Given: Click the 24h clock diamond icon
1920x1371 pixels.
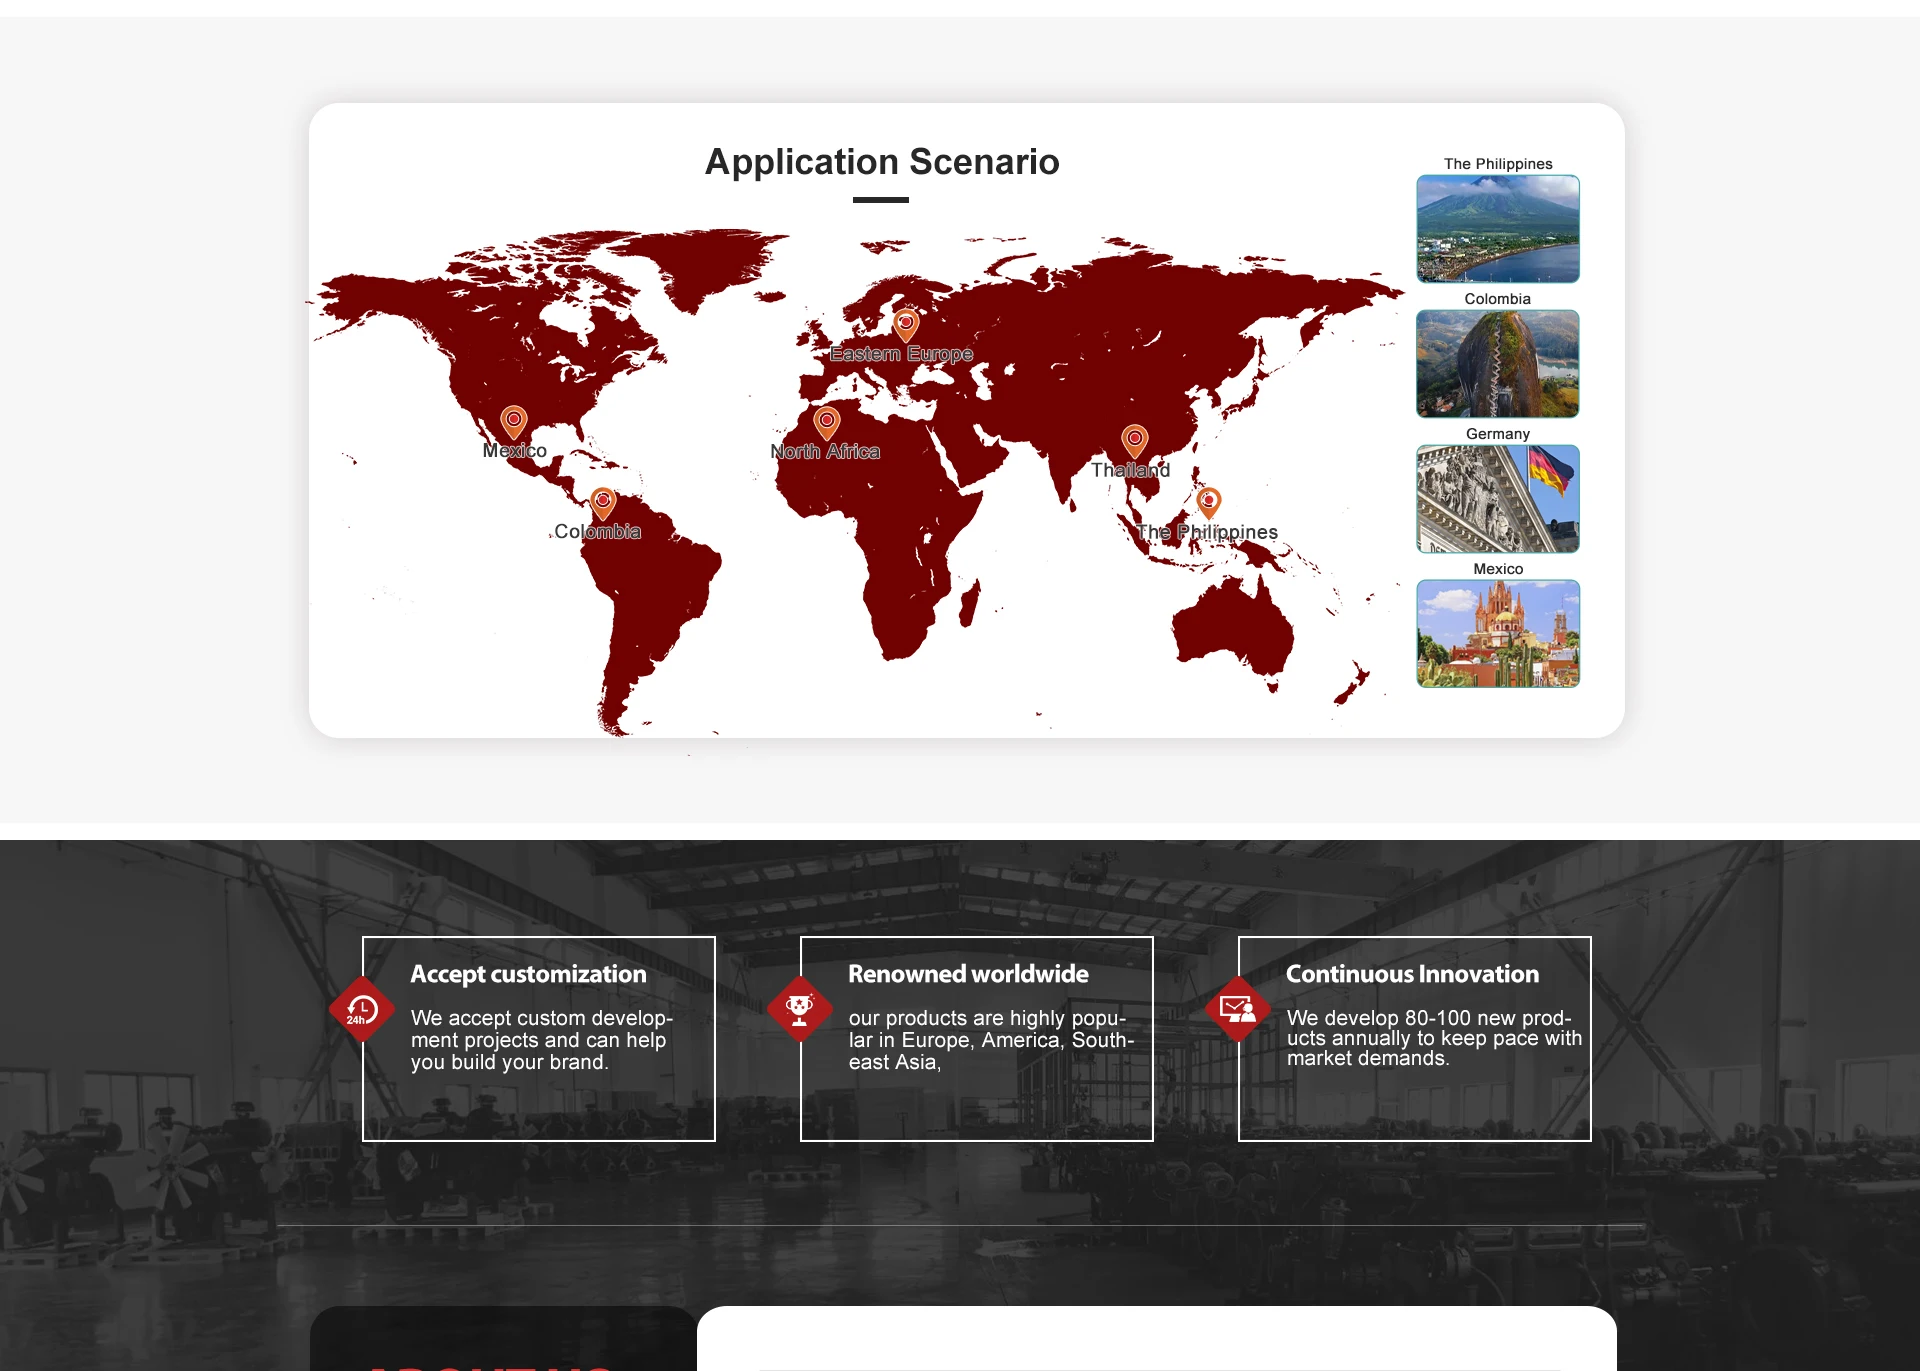Looking at the screenshot, I should tap(362, 1009).
